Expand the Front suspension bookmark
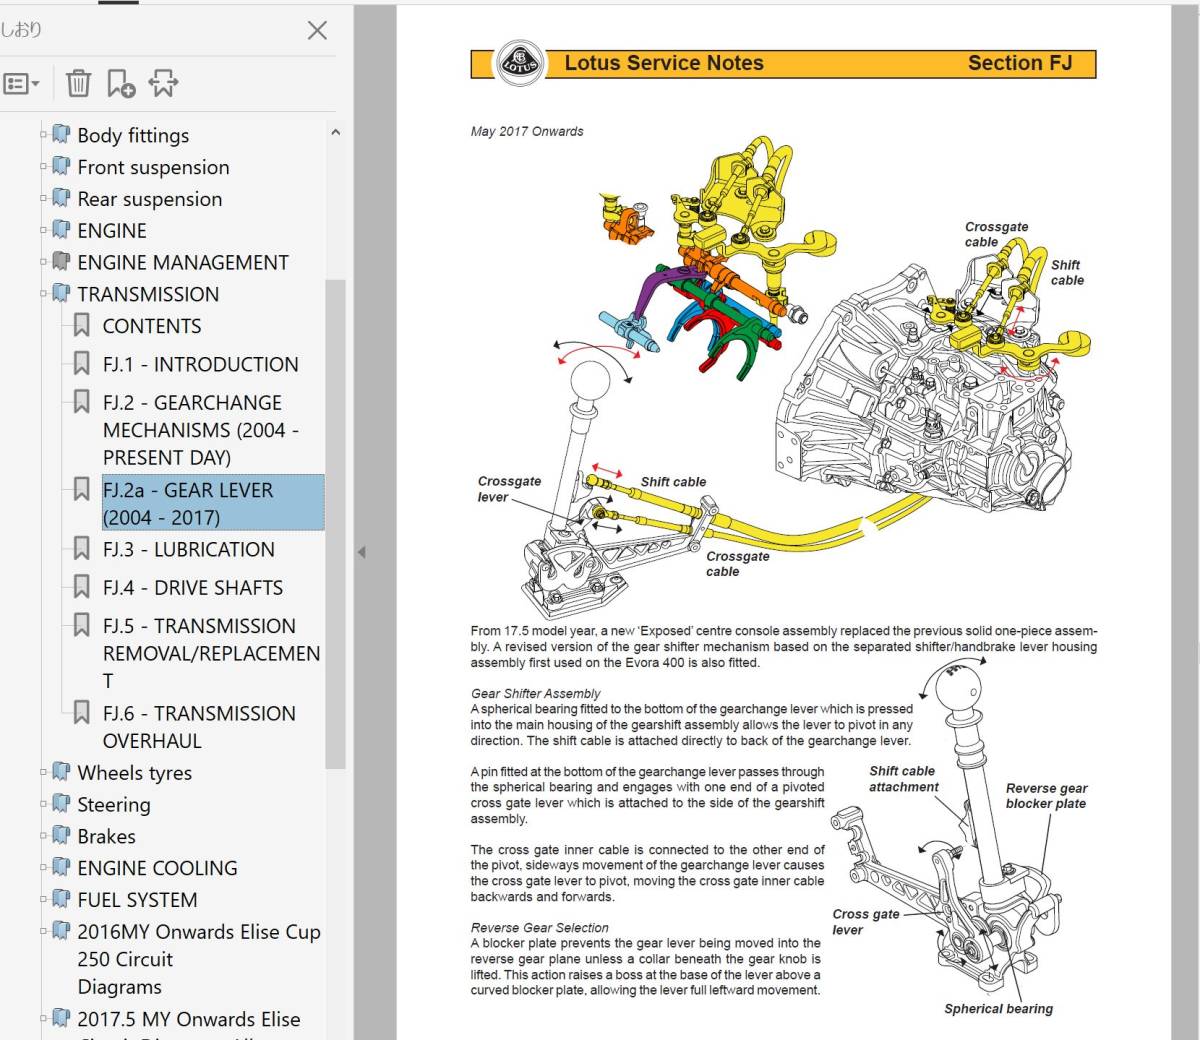Viewport: 1200px width, 1040px height. [43, 167]
